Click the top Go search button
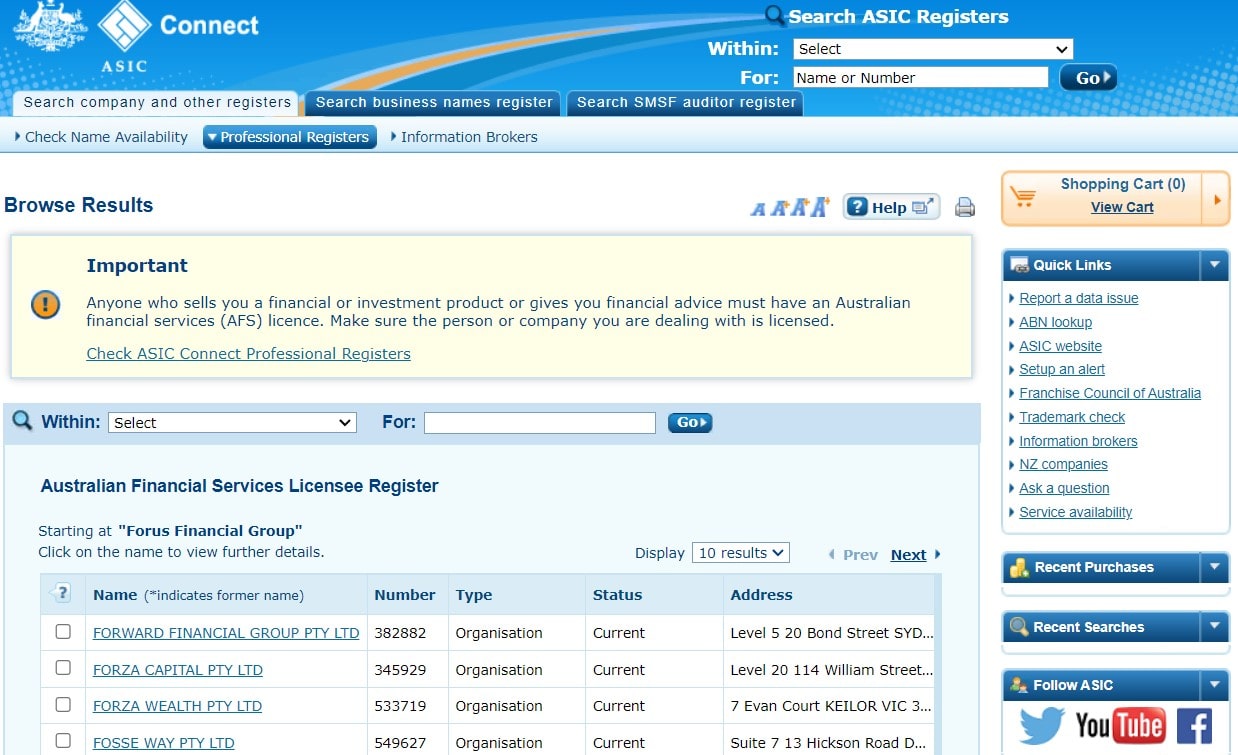The image size is (1238, 755). pos(1088,78)
